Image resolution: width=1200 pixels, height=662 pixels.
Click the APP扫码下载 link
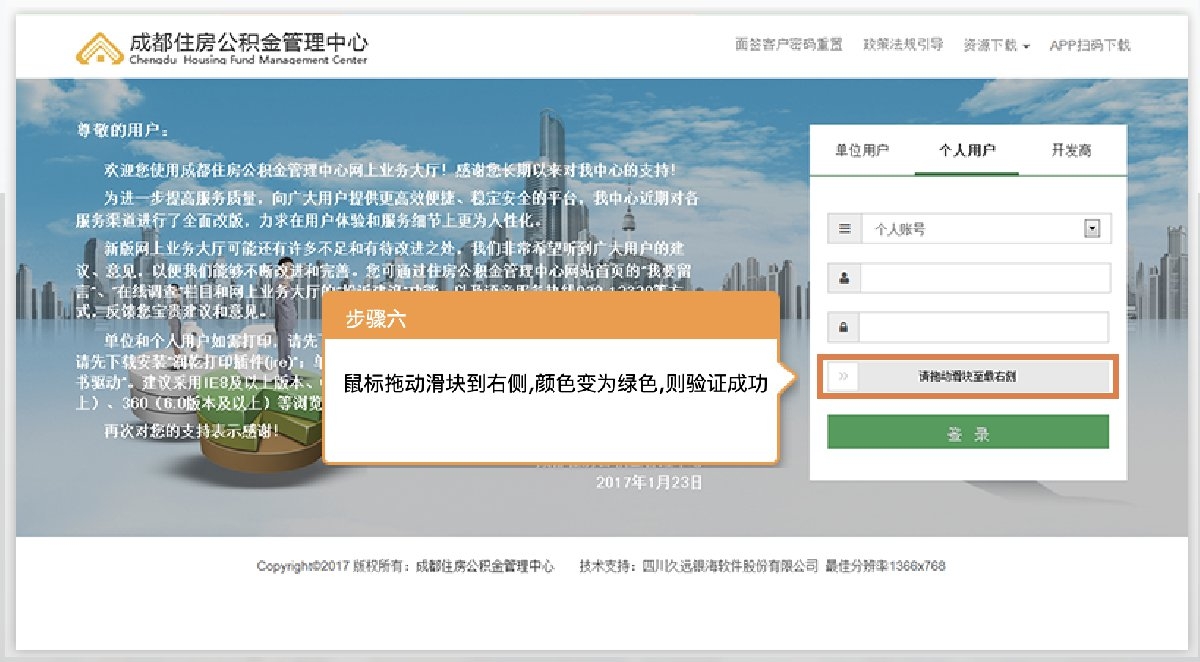tap(1089, 45)
